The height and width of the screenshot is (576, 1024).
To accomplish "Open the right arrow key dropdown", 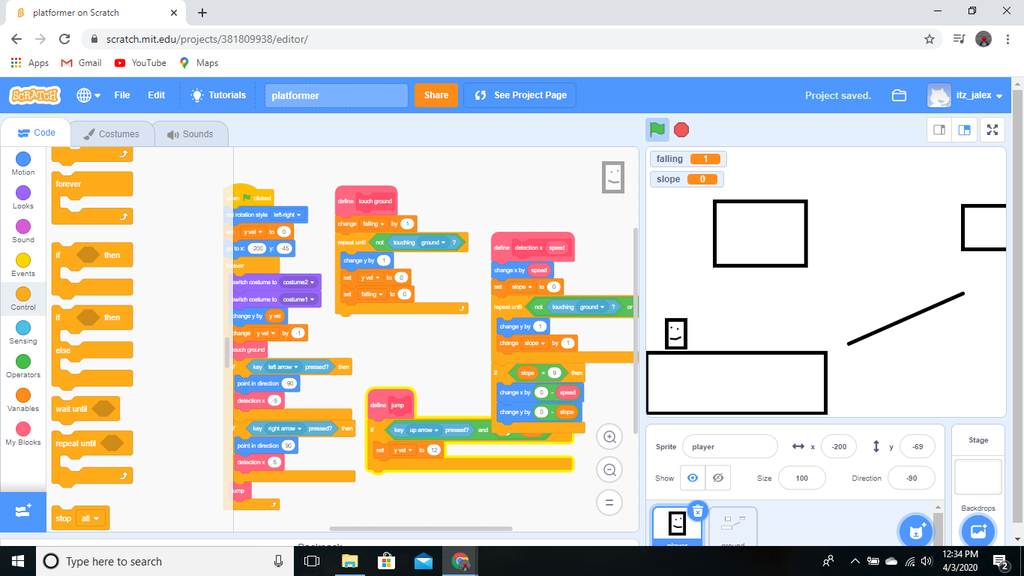I will pyautogui.click(x=286, y=429).
